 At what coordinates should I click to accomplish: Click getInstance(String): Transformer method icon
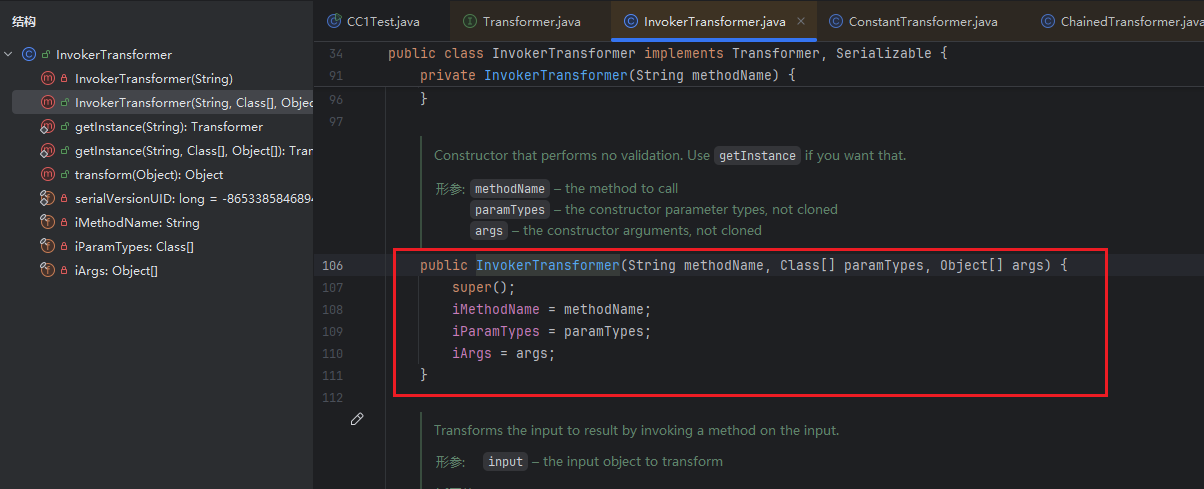click(47, 127)
